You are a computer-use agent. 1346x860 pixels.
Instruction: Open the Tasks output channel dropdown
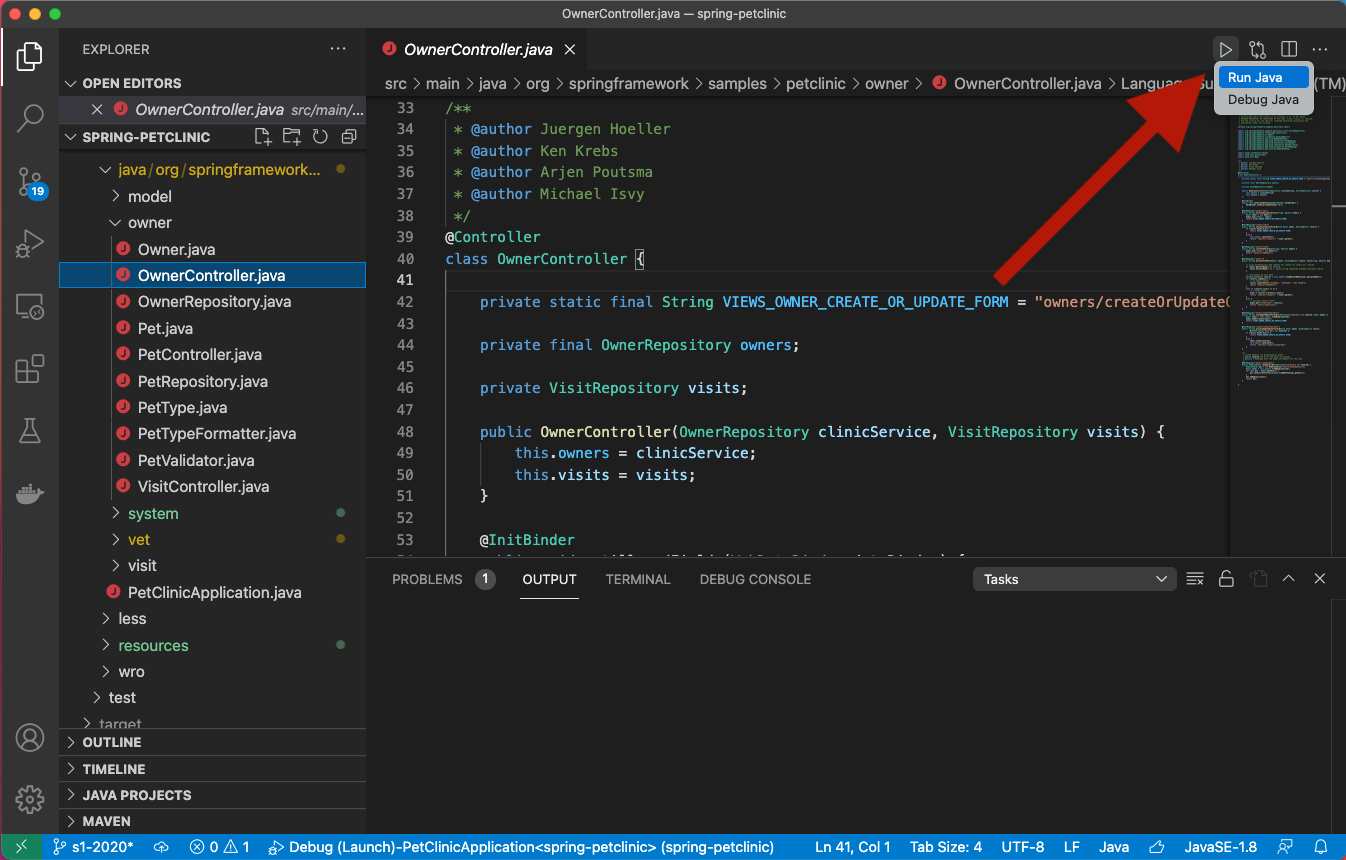point(1075,579)
